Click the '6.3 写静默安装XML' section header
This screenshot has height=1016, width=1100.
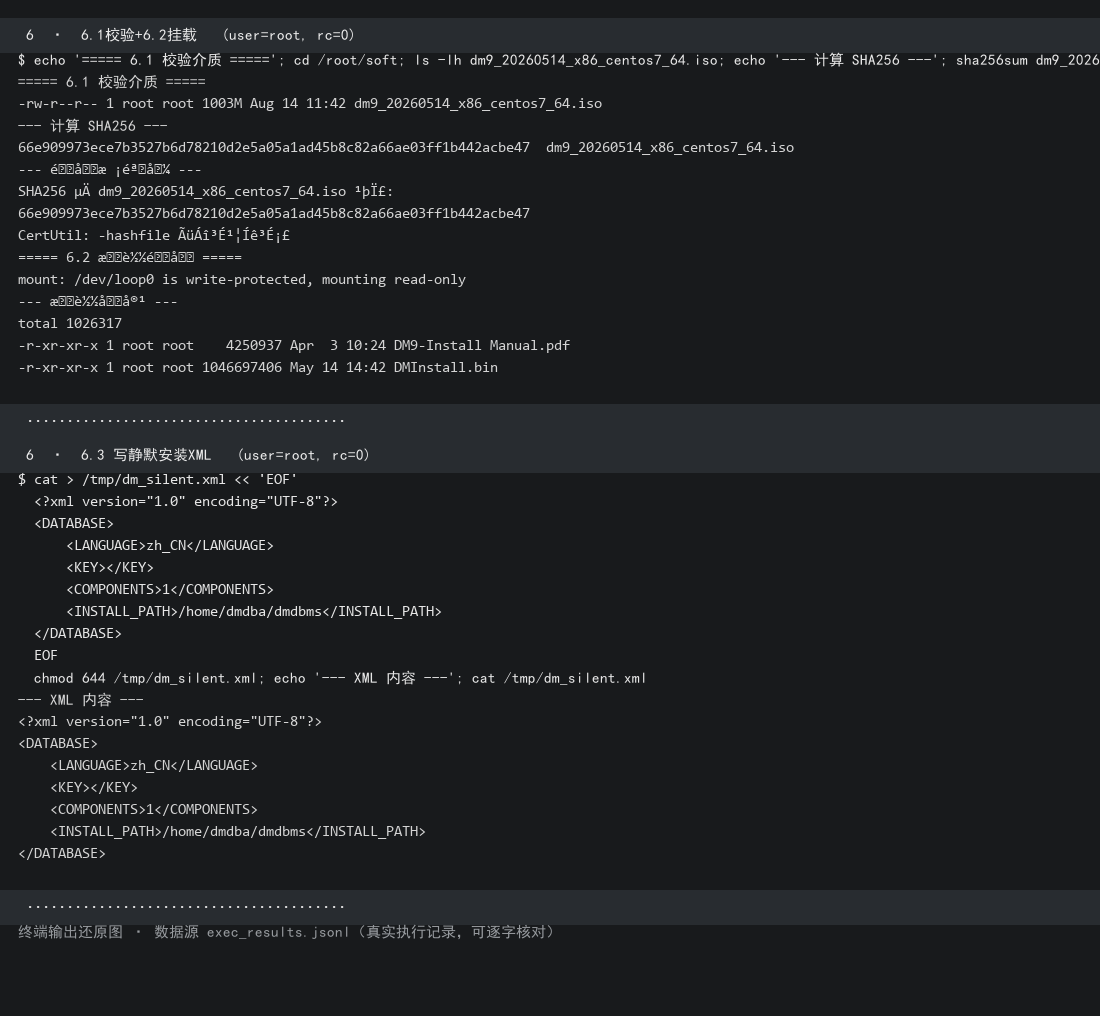198,455
